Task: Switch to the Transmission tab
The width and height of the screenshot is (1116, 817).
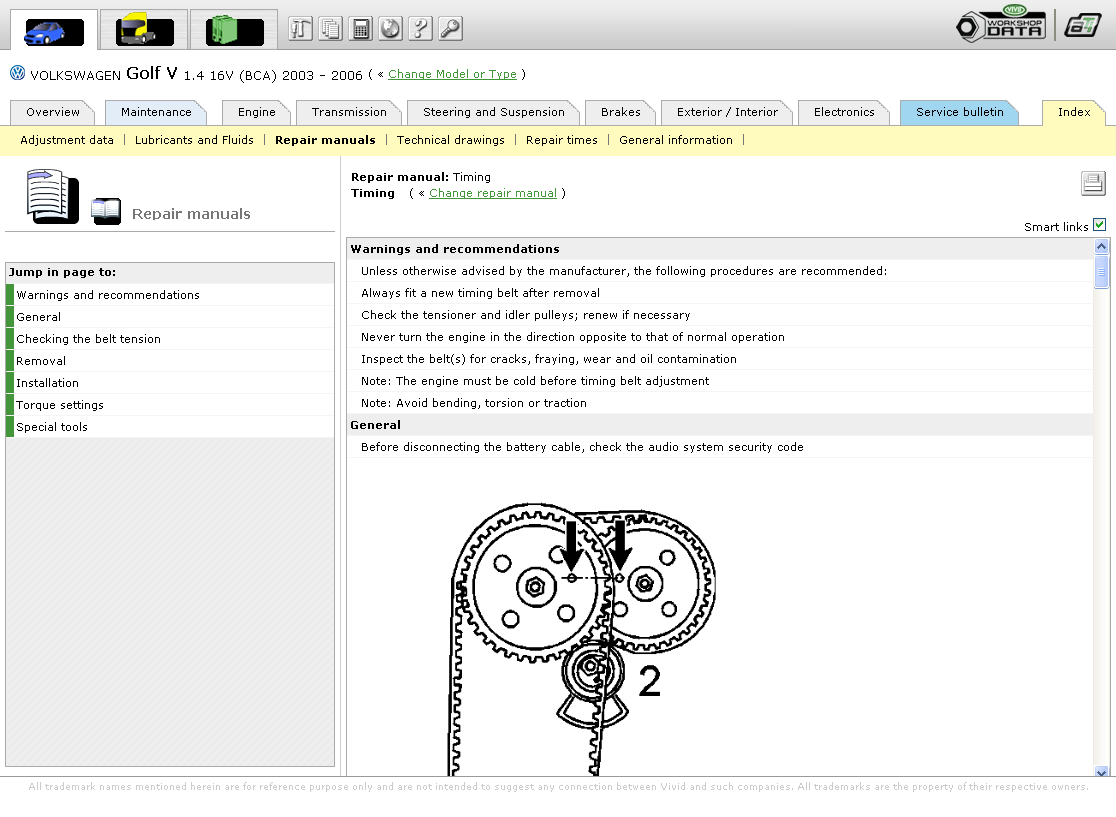Action: (349, 112)
